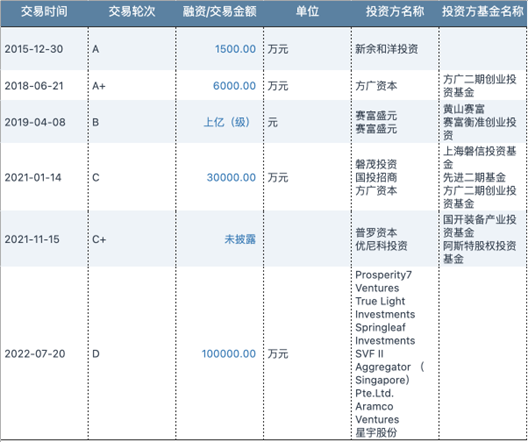Select the 国投招商 investor name

click(x=376, y=177)
